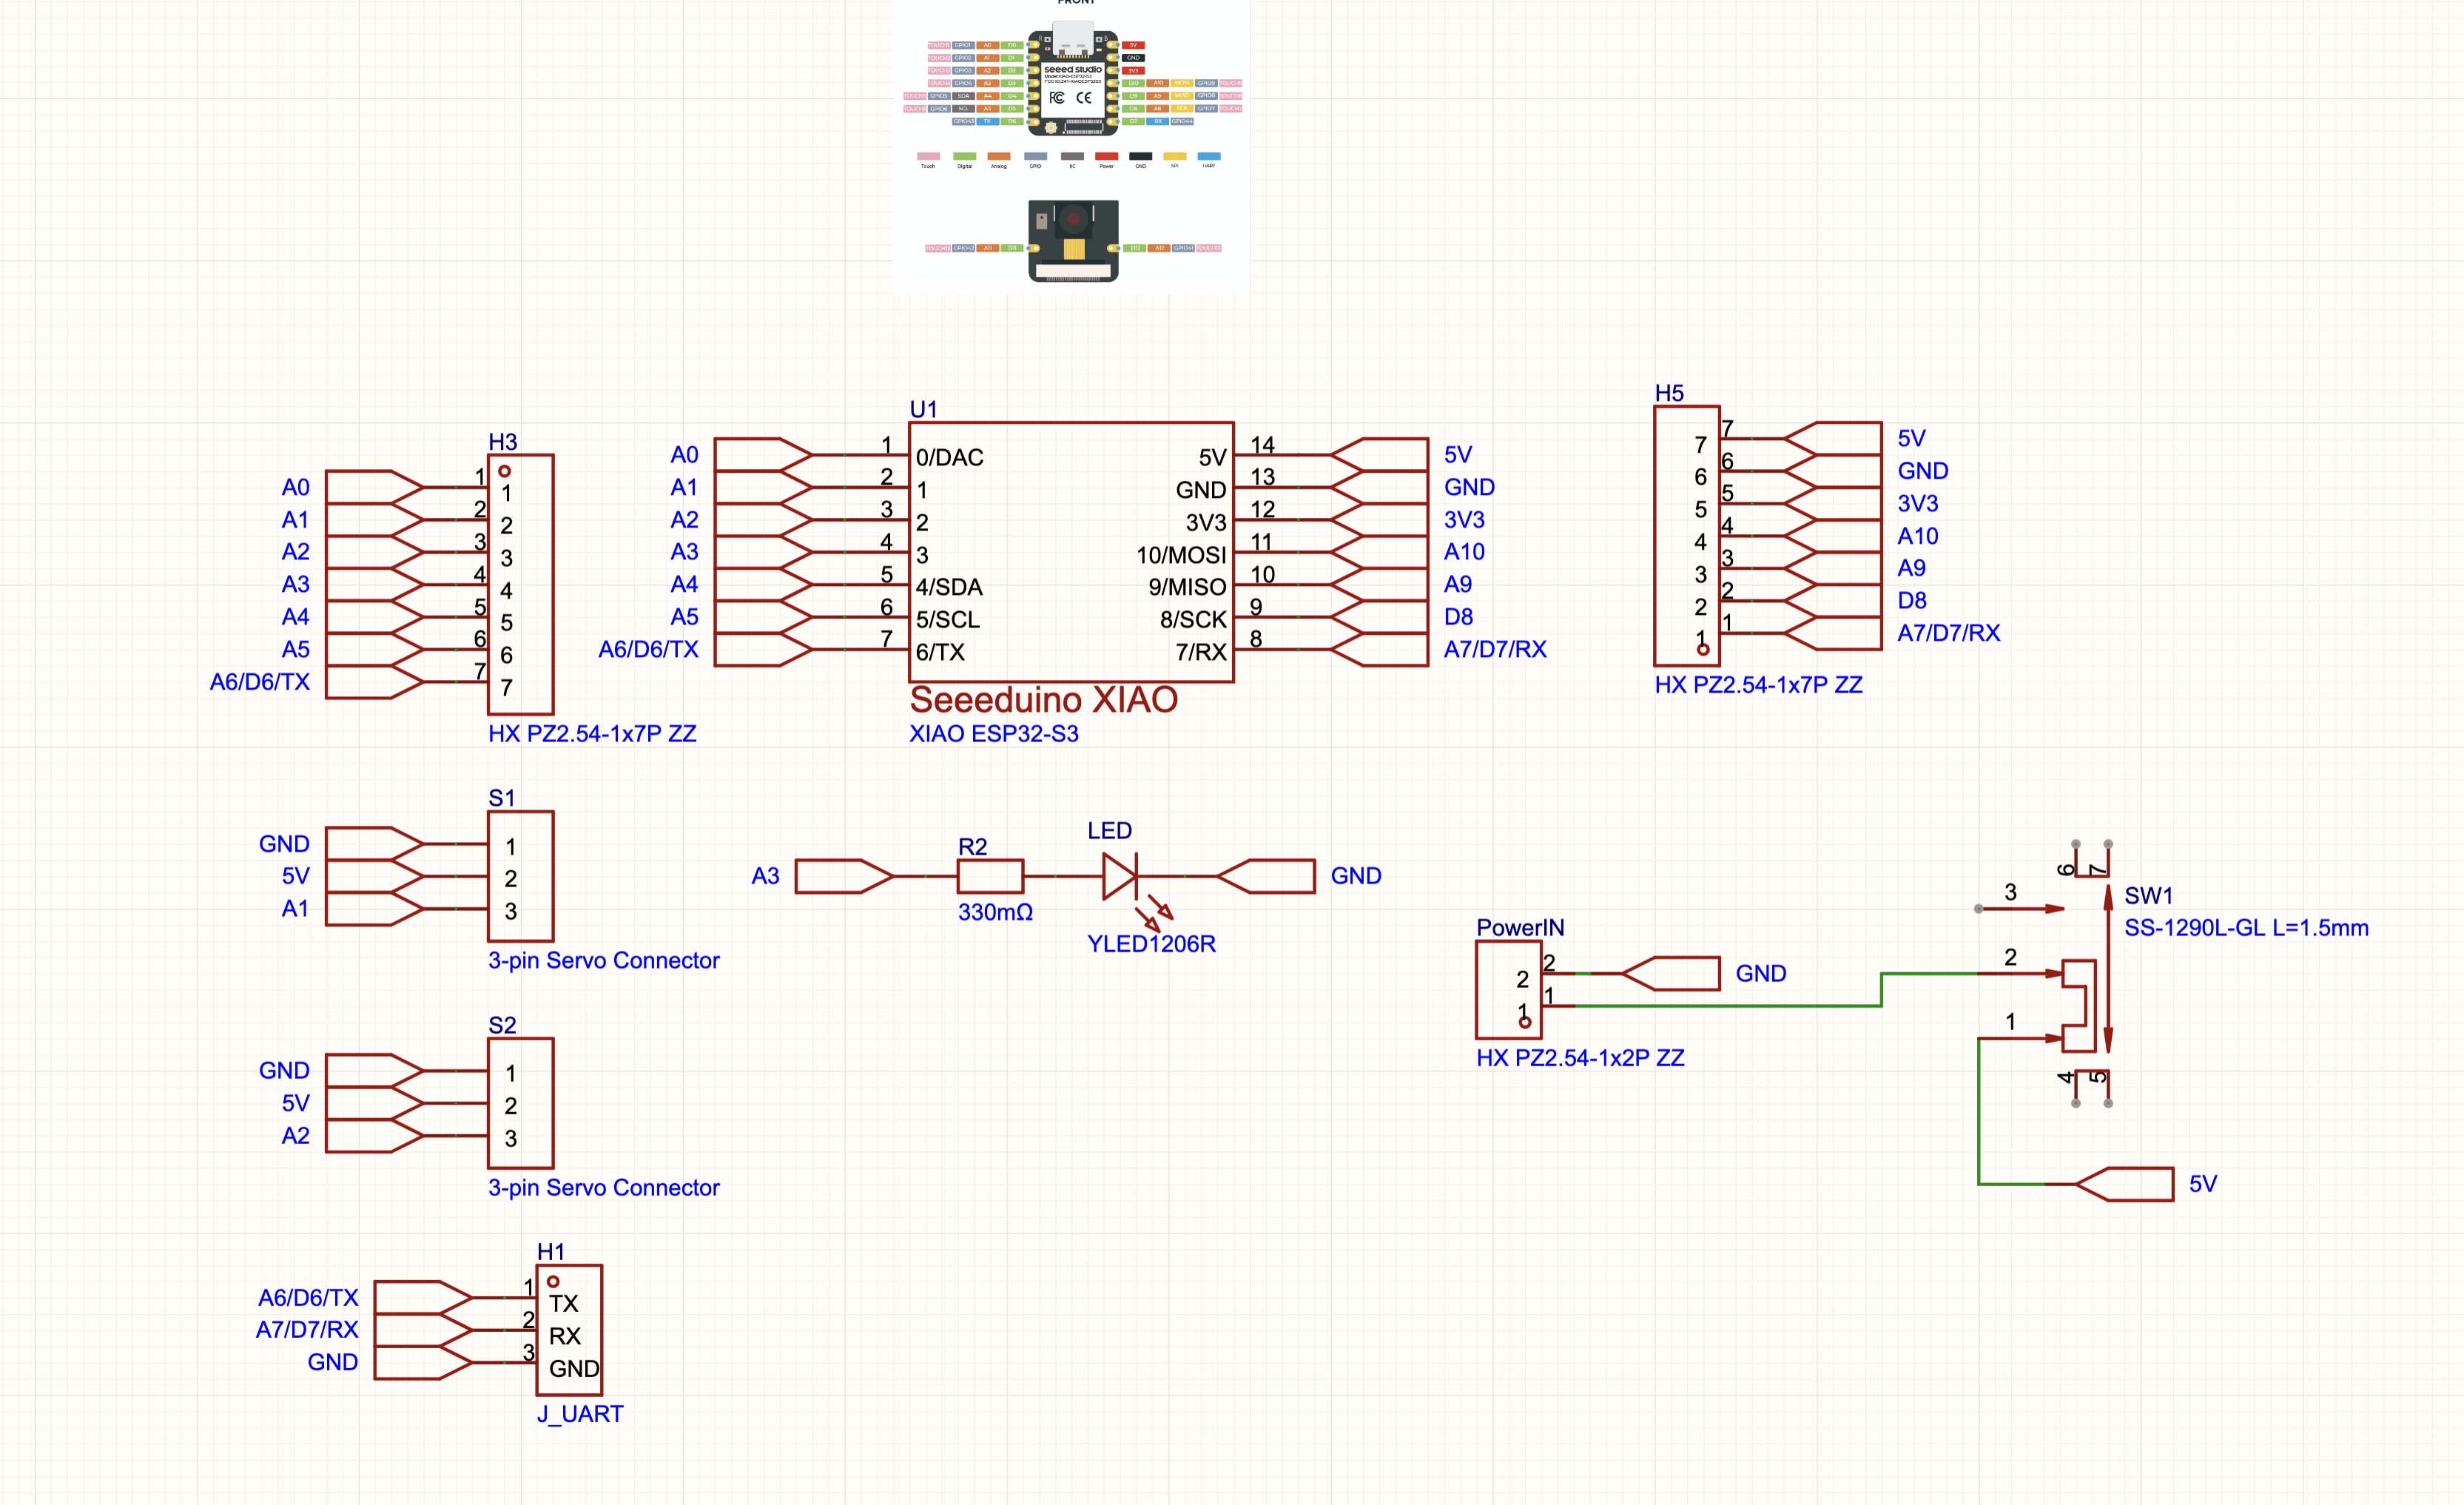The image size is (2464, 1505).
Task: Select the D8 net port on U1 pin 9
Action: click(1379, 617)
